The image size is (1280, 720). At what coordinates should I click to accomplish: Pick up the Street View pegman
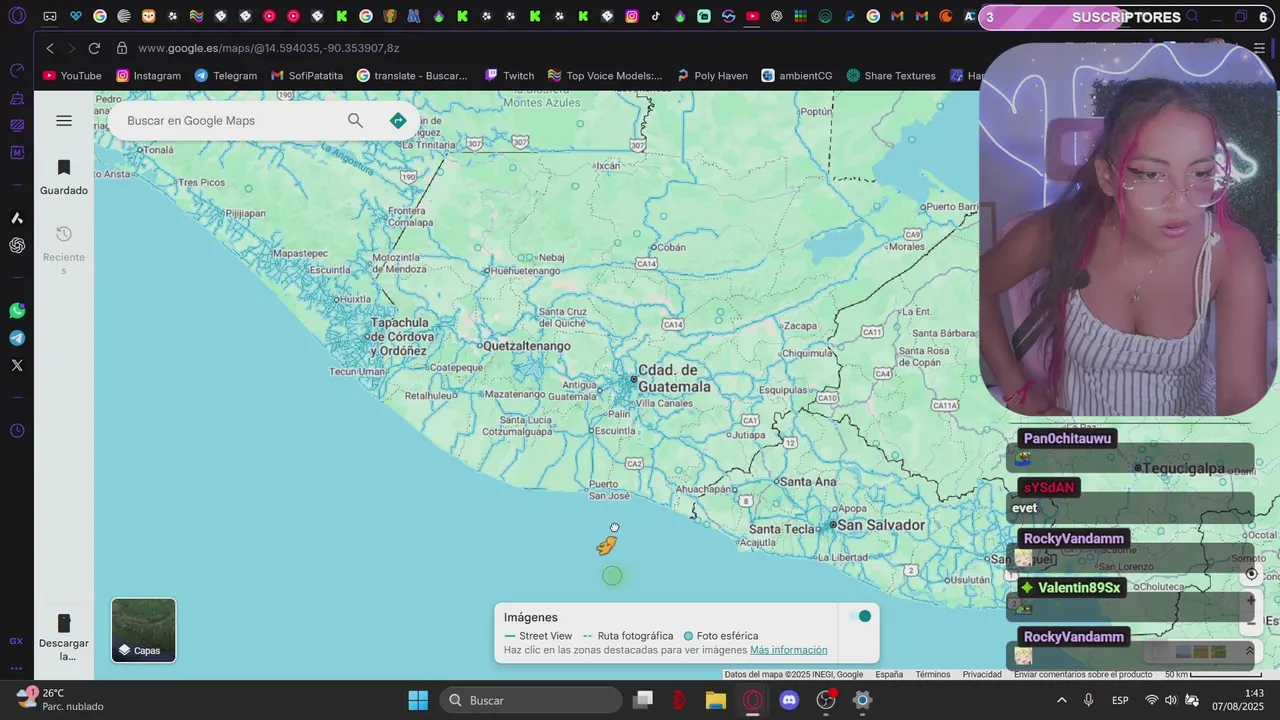pyautogui.click(x=607, y=545)
